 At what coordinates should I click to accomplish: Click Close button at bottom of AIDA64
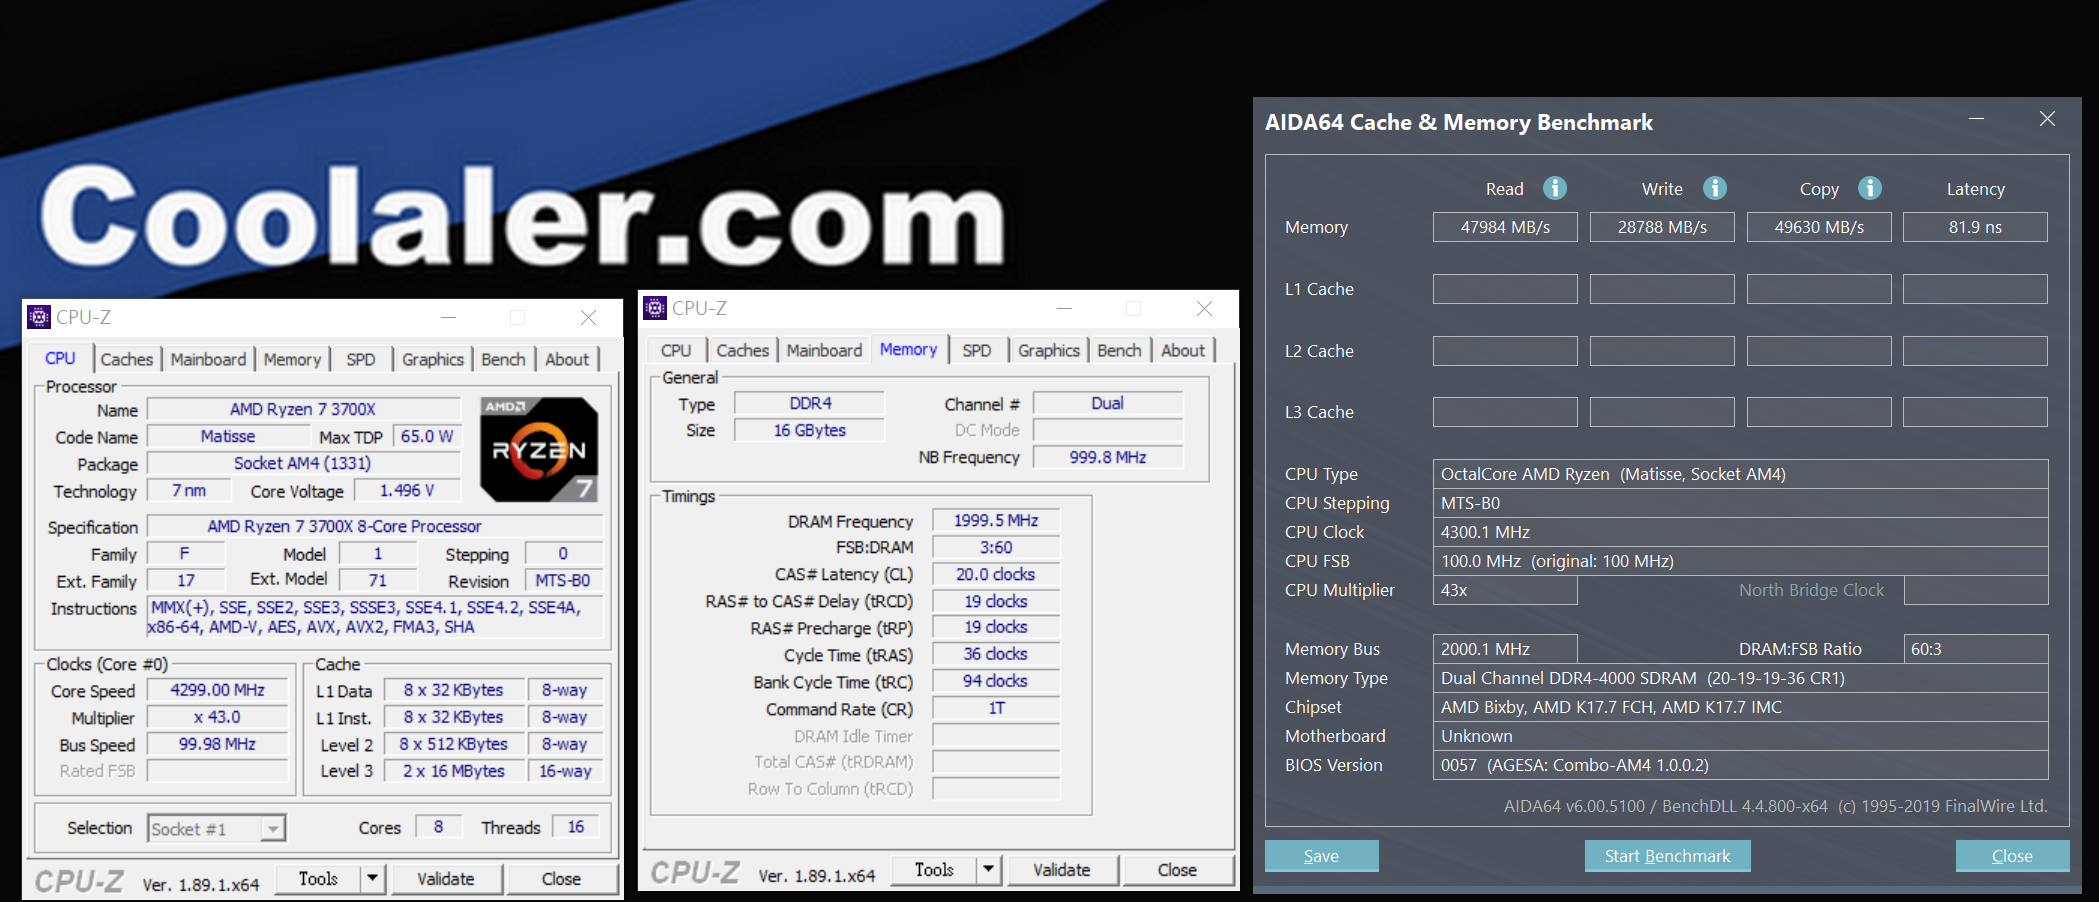click(x=2012, y=856)
